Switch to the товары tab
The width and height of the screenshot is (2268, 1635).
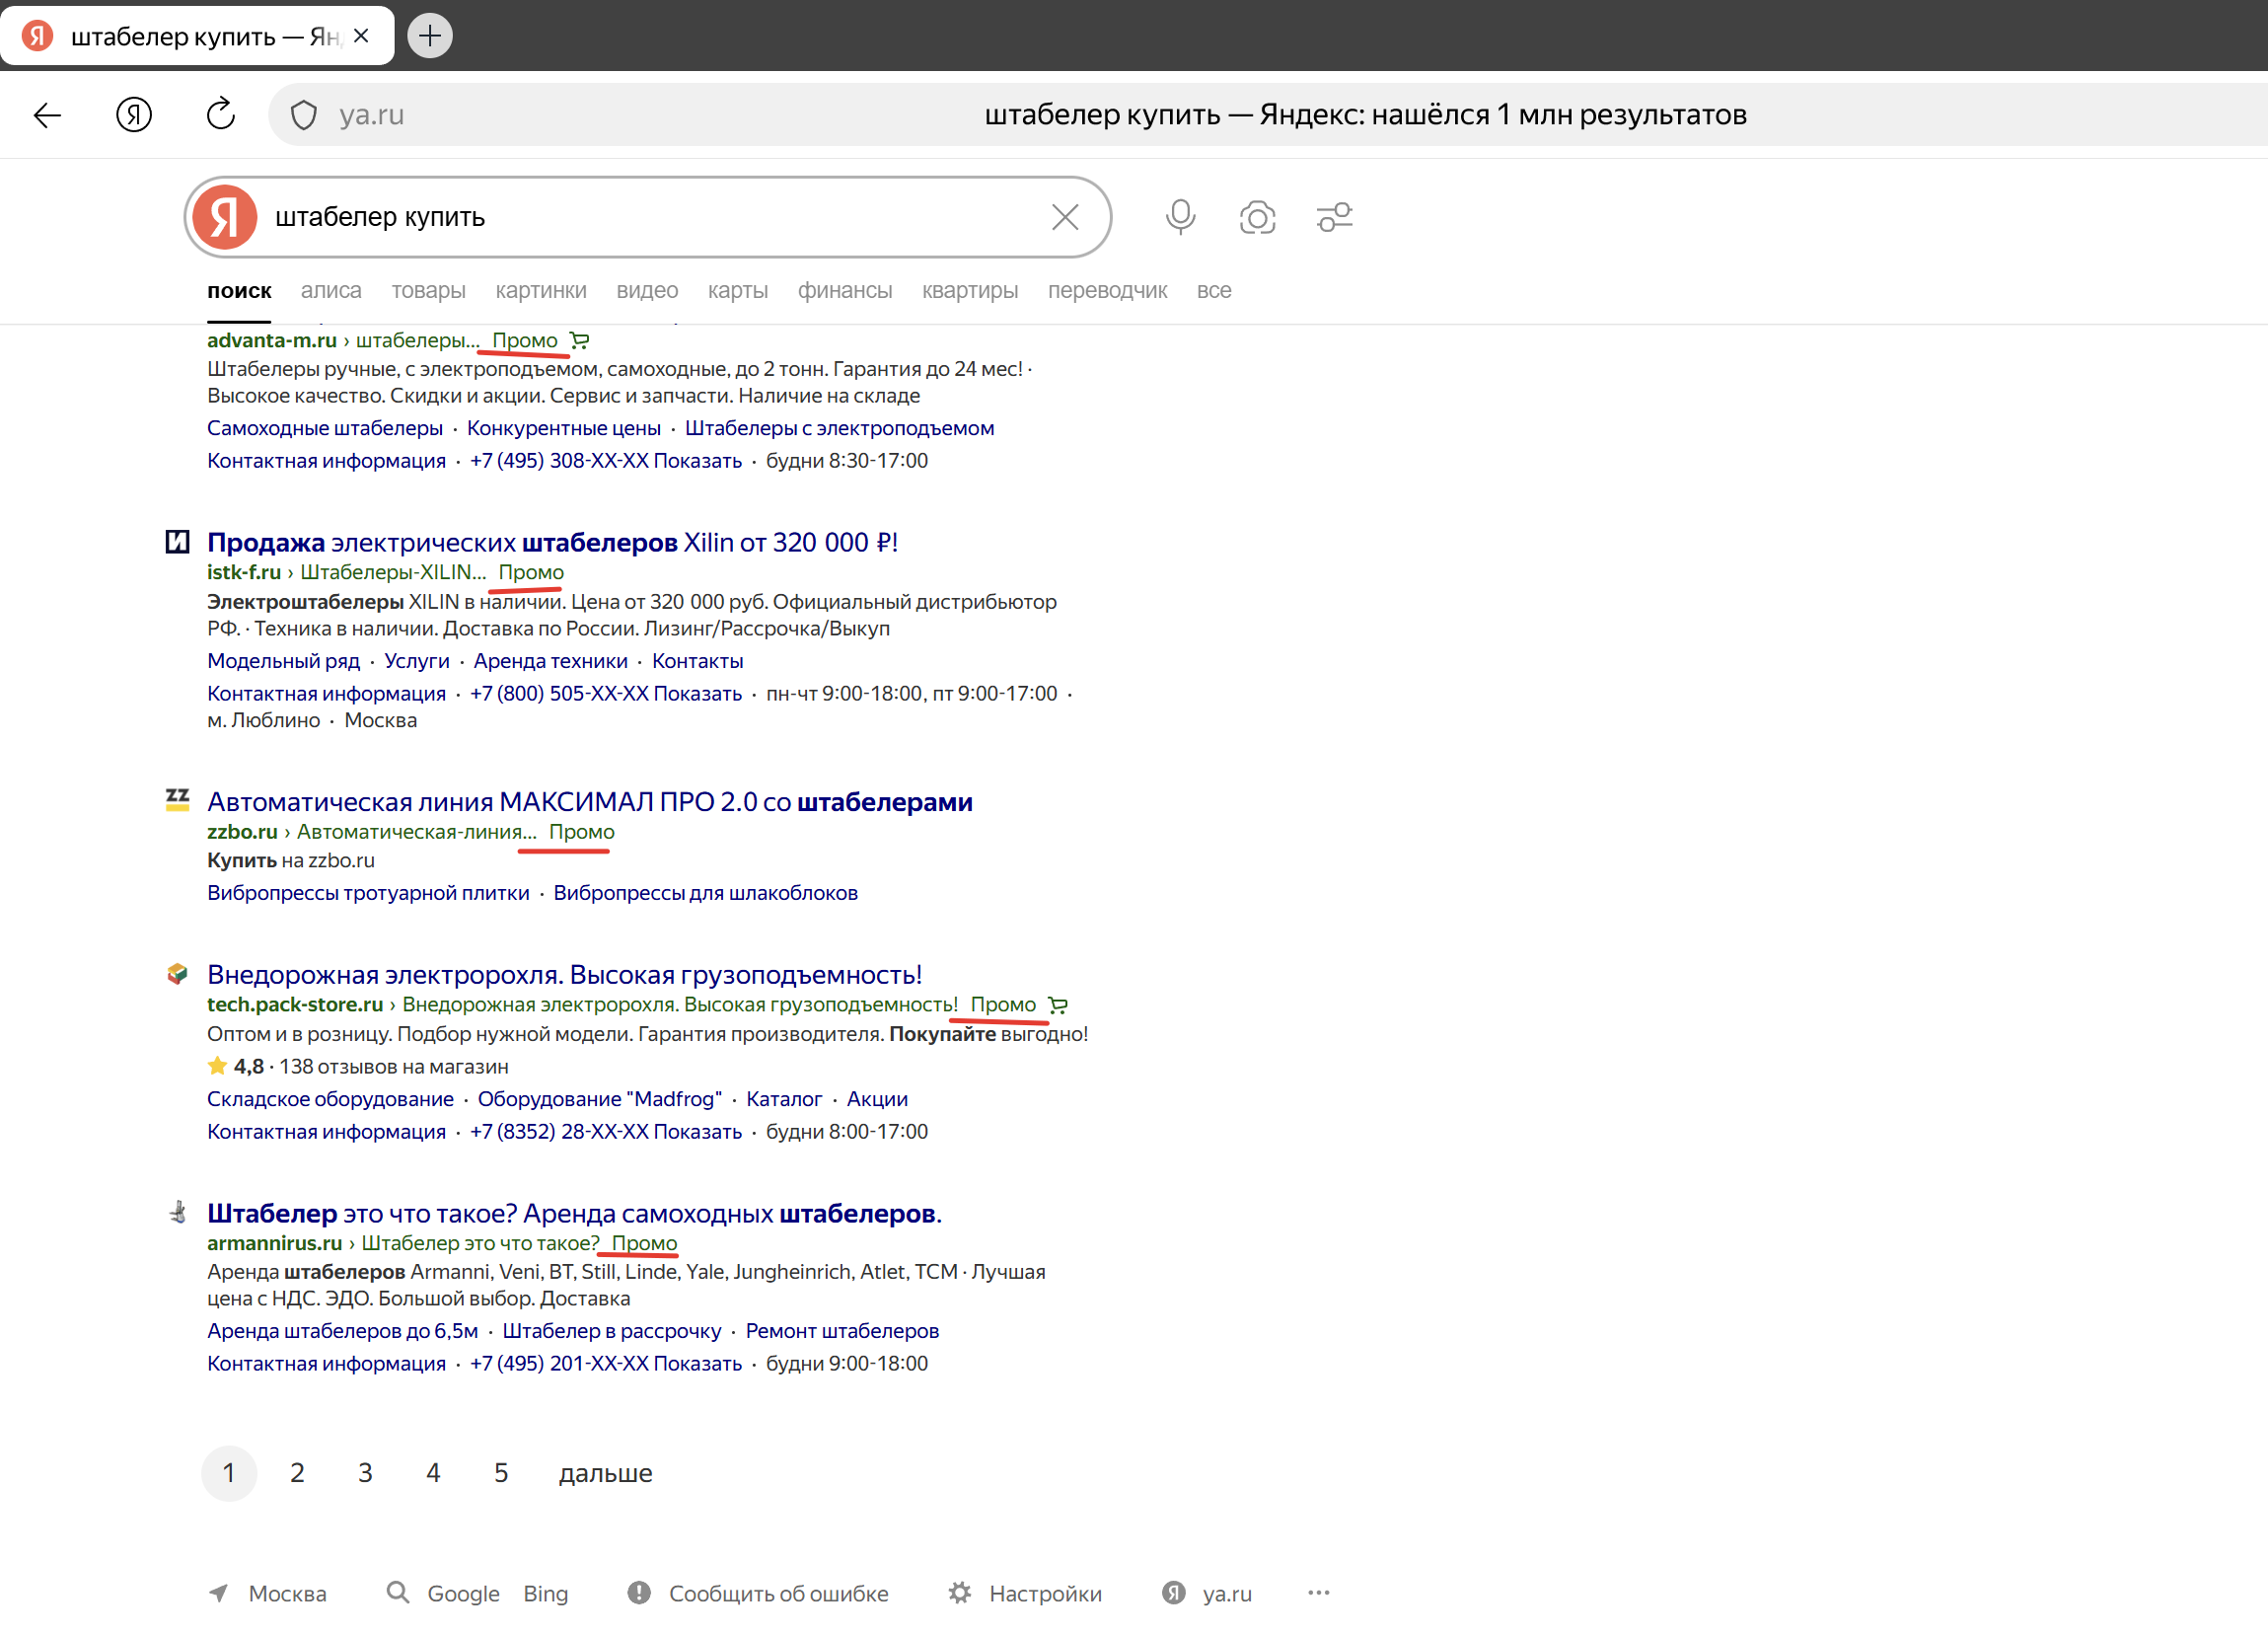[x=428, y=291]
